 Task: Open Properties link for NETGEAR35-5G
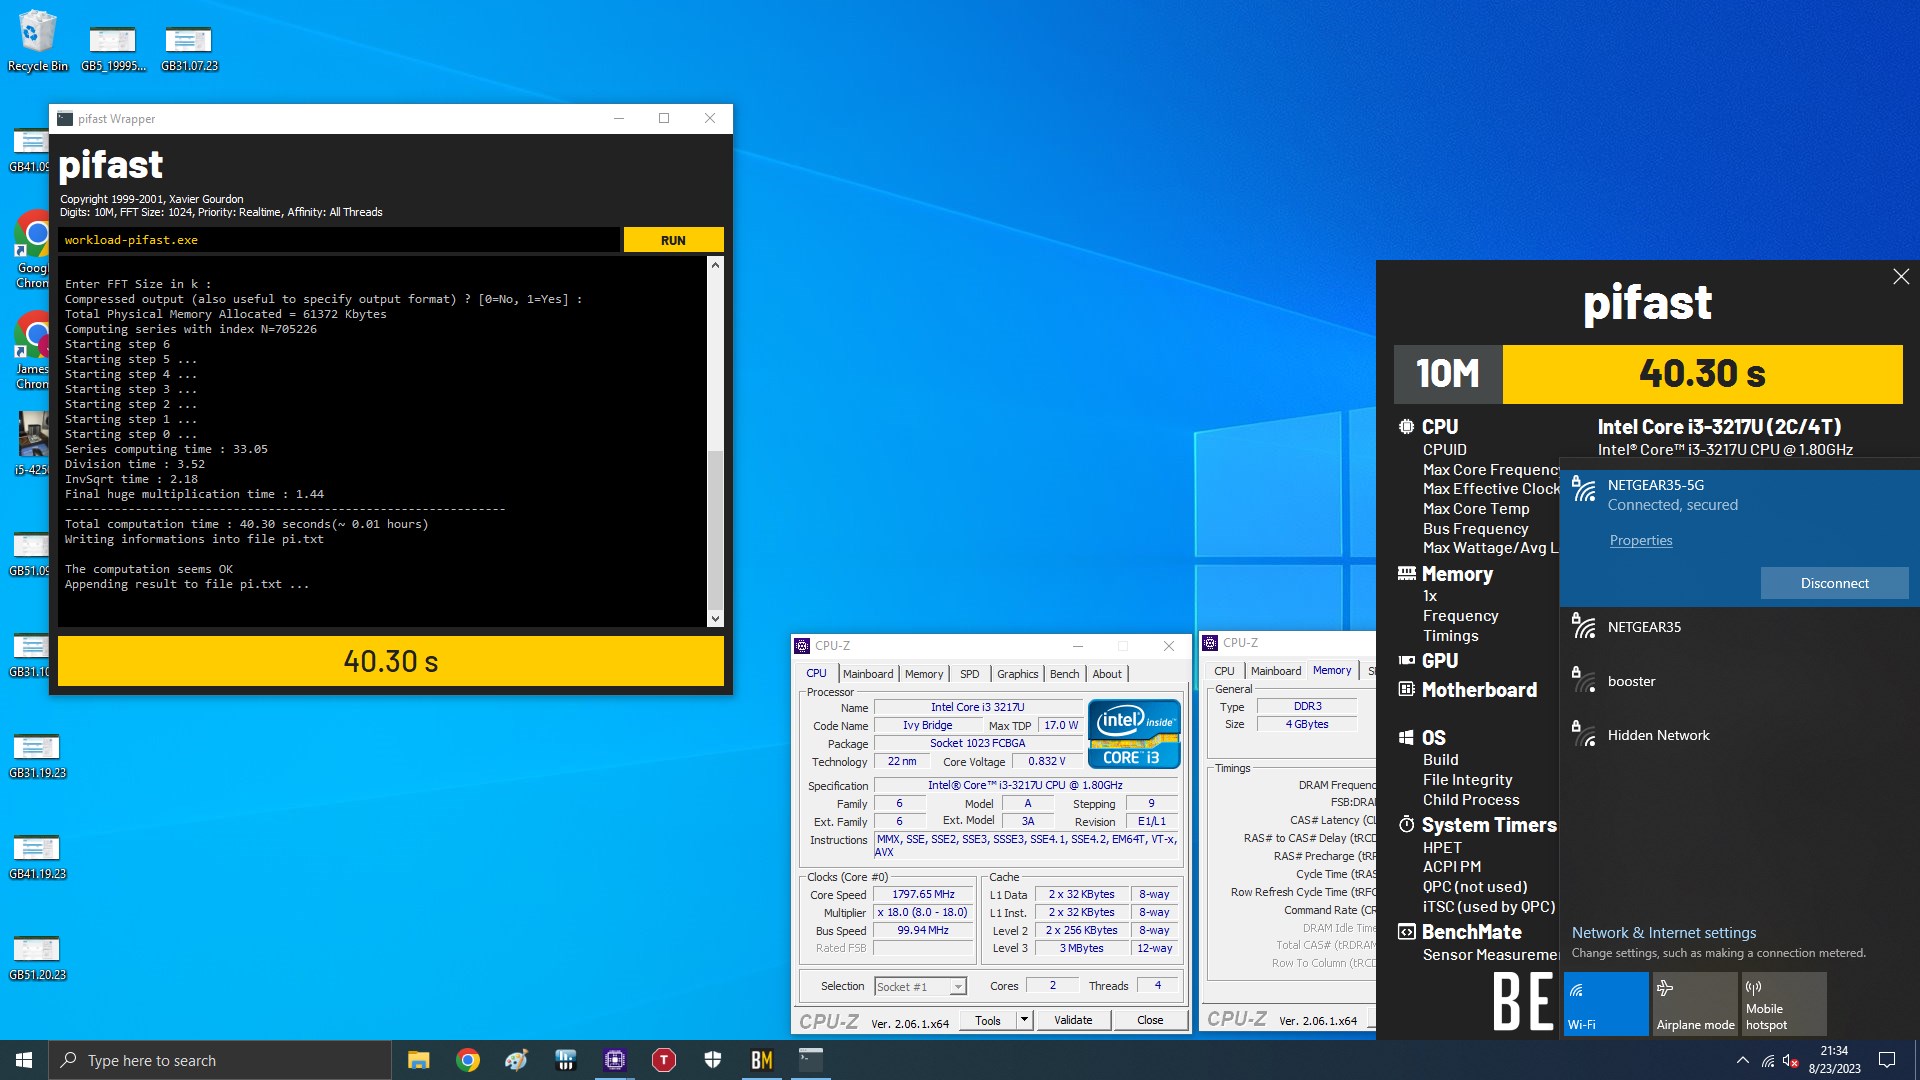(1640, 540)
